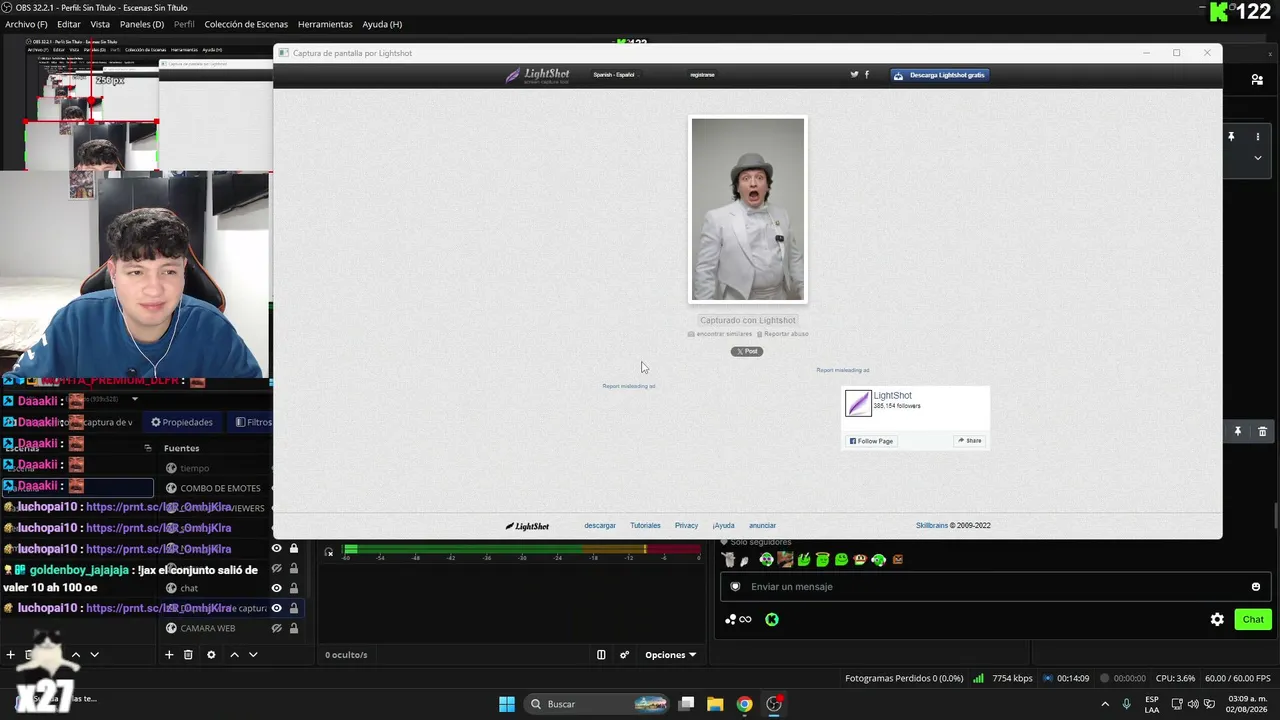Click the Facebook Follow Page button
Screen dimensions: 1280x720
(x=871, y=441)
